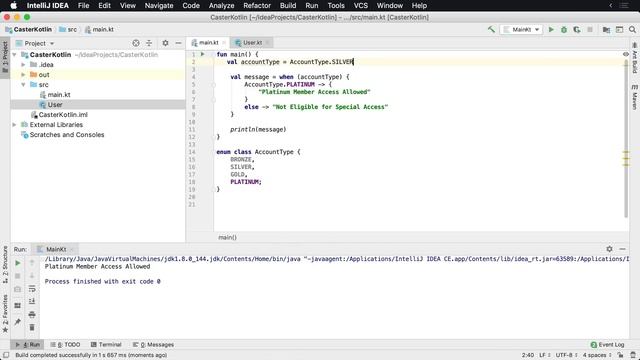Toggle the 7: Structure side tool button

tap(5, 264)
